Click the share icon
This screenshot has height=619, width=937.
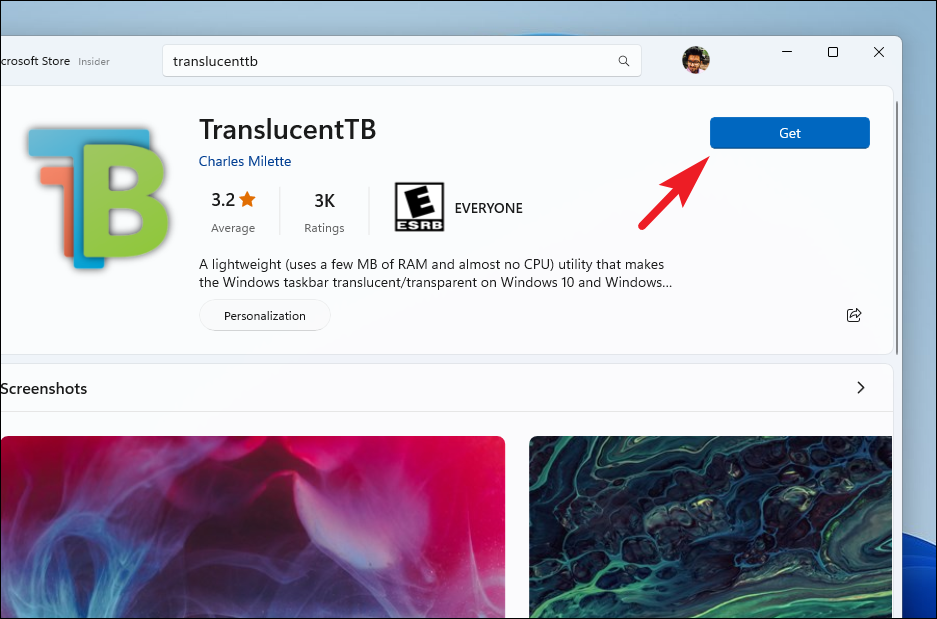[854, 315]
